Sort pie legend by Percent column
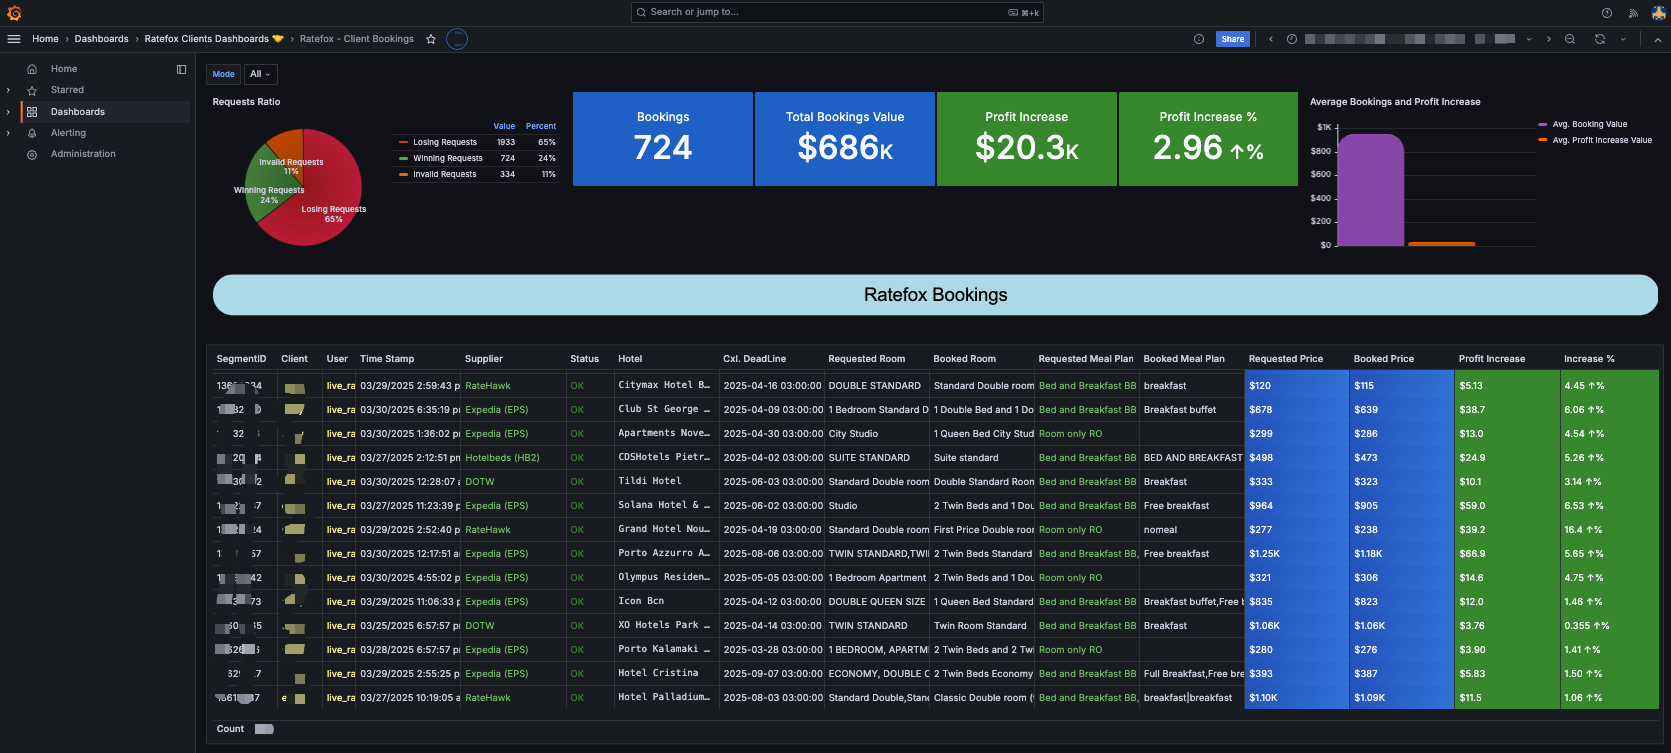 click(x=541, y=126)
